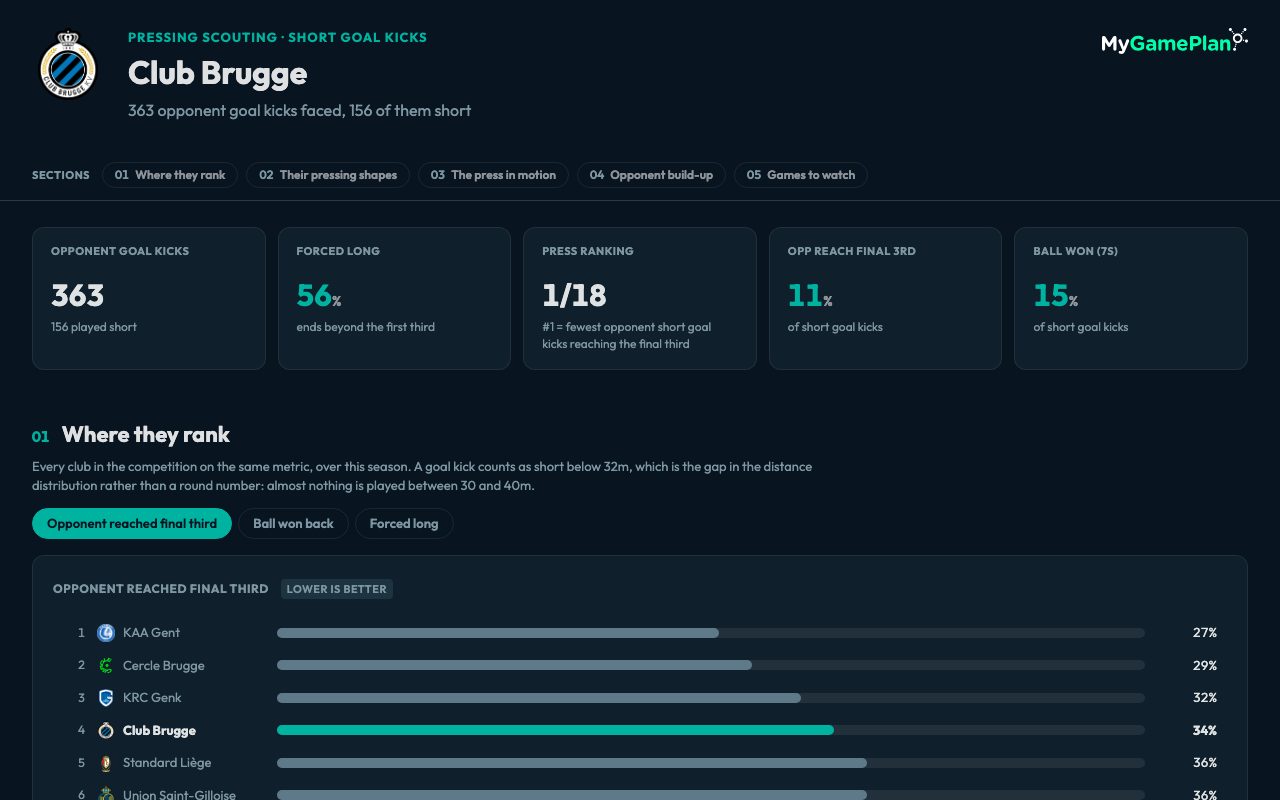Viewport: 1280px width, 800px height.
Task: Click the Opponent Goal Kicks 363 card
Action: pos(149,299)
